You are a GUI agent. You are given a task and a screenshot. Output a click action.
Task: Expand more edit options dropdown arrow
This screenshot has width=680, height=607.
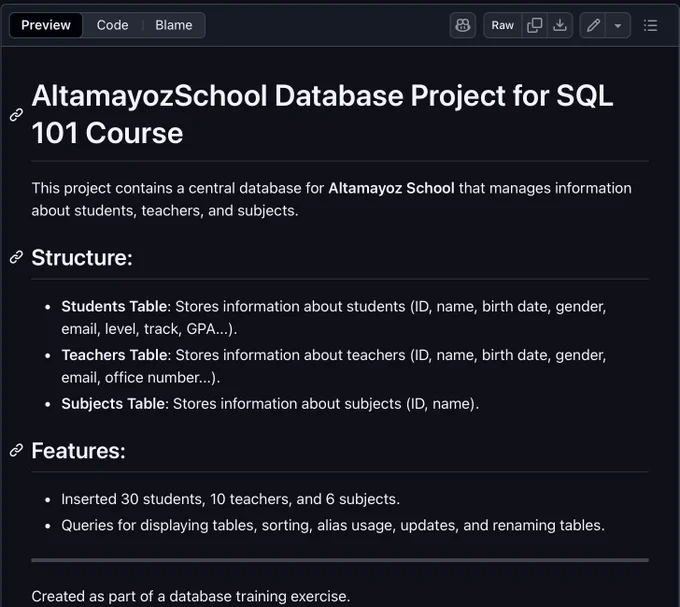(618, 25)
